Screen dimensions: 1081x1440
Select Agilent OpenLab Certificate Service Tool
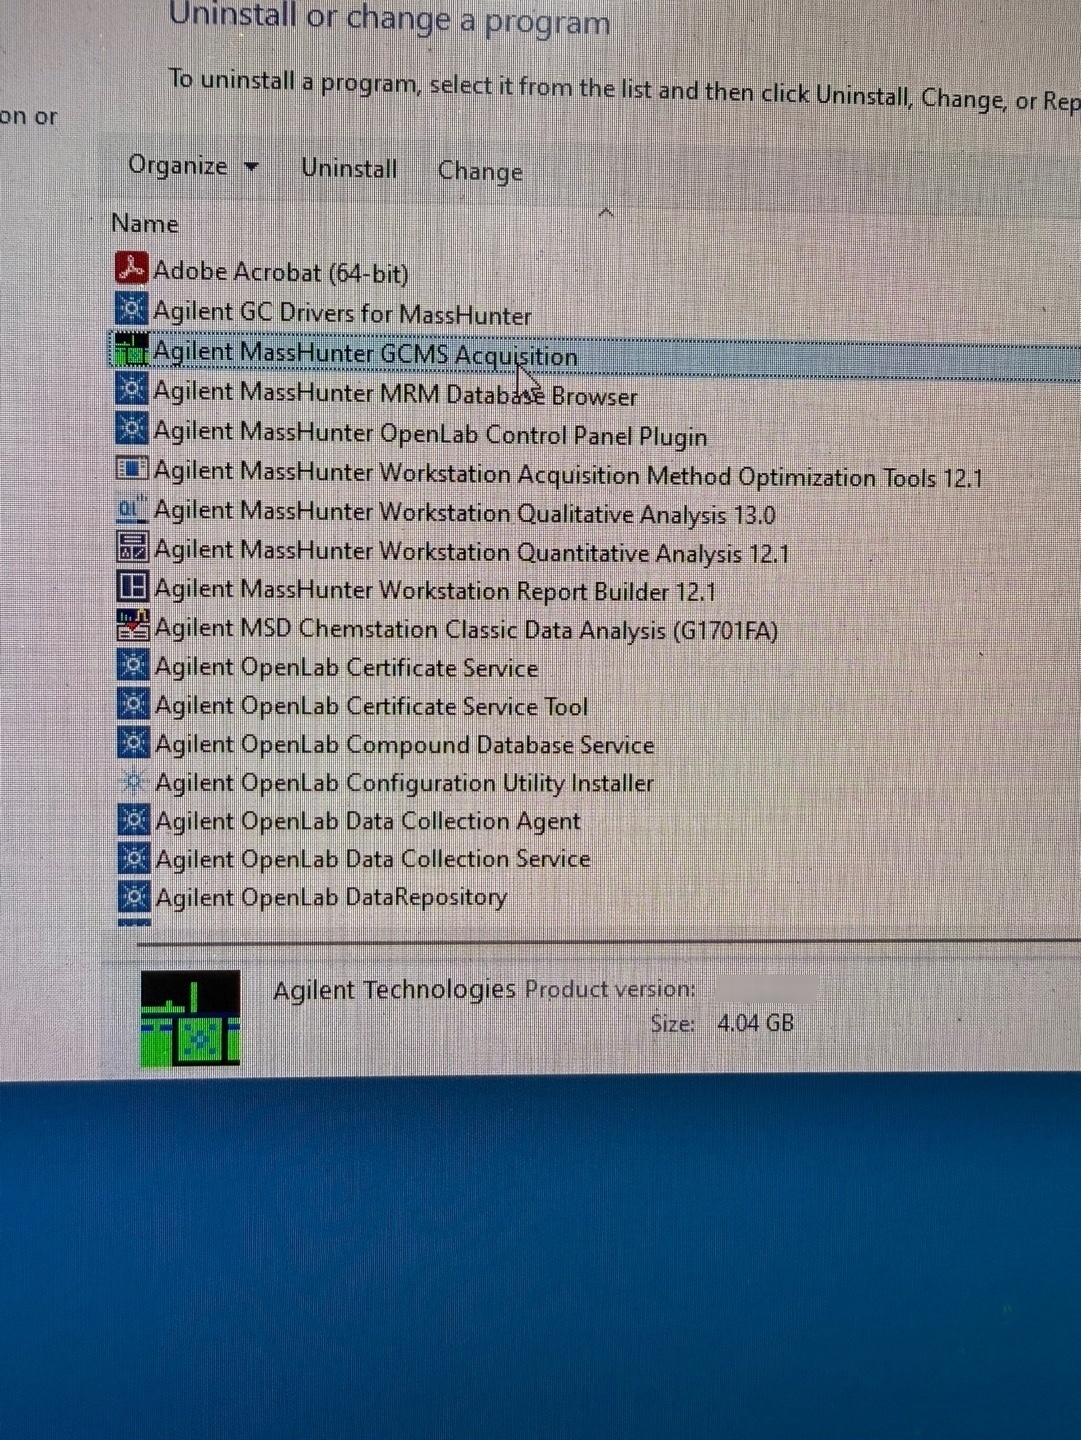[x=371, y=706]
